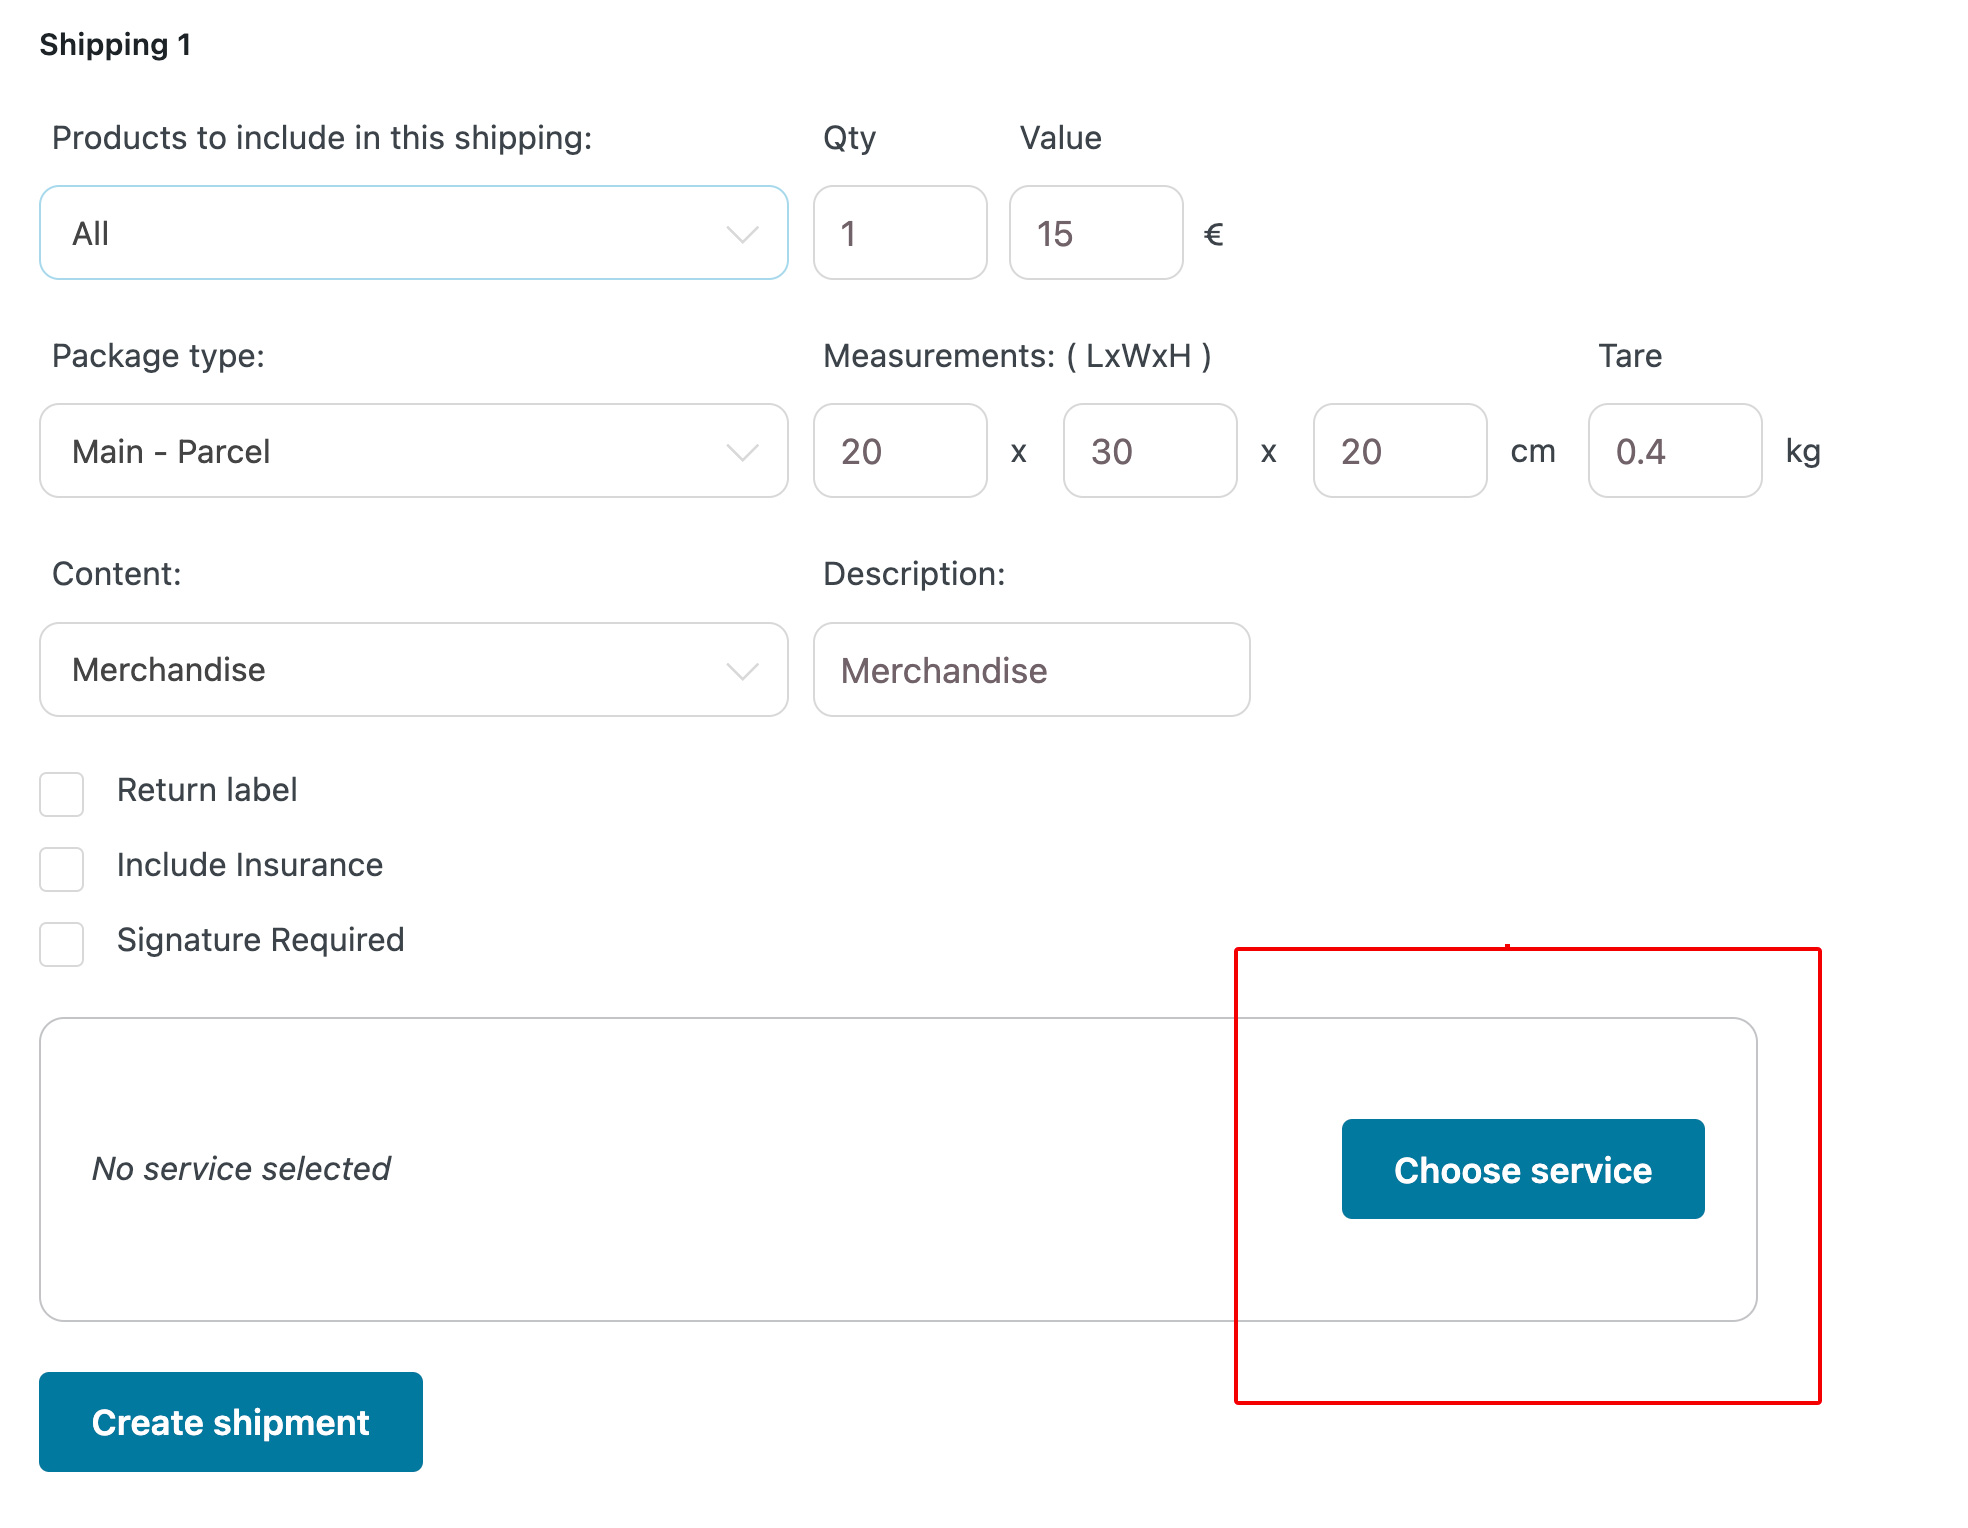
Task: Enable Signature Required for this shipment
Action: [61, 945]
